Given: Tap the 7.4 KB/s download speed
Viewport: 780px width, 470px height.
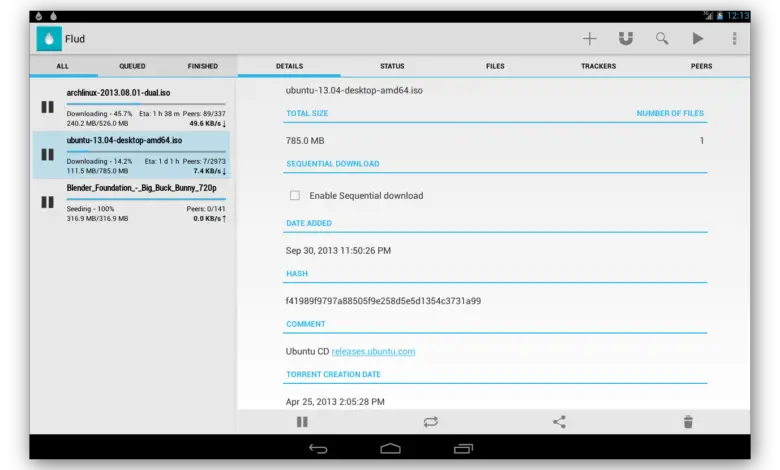Looking at the screenshot, I should pyautogui.click(x=209, y=171).
